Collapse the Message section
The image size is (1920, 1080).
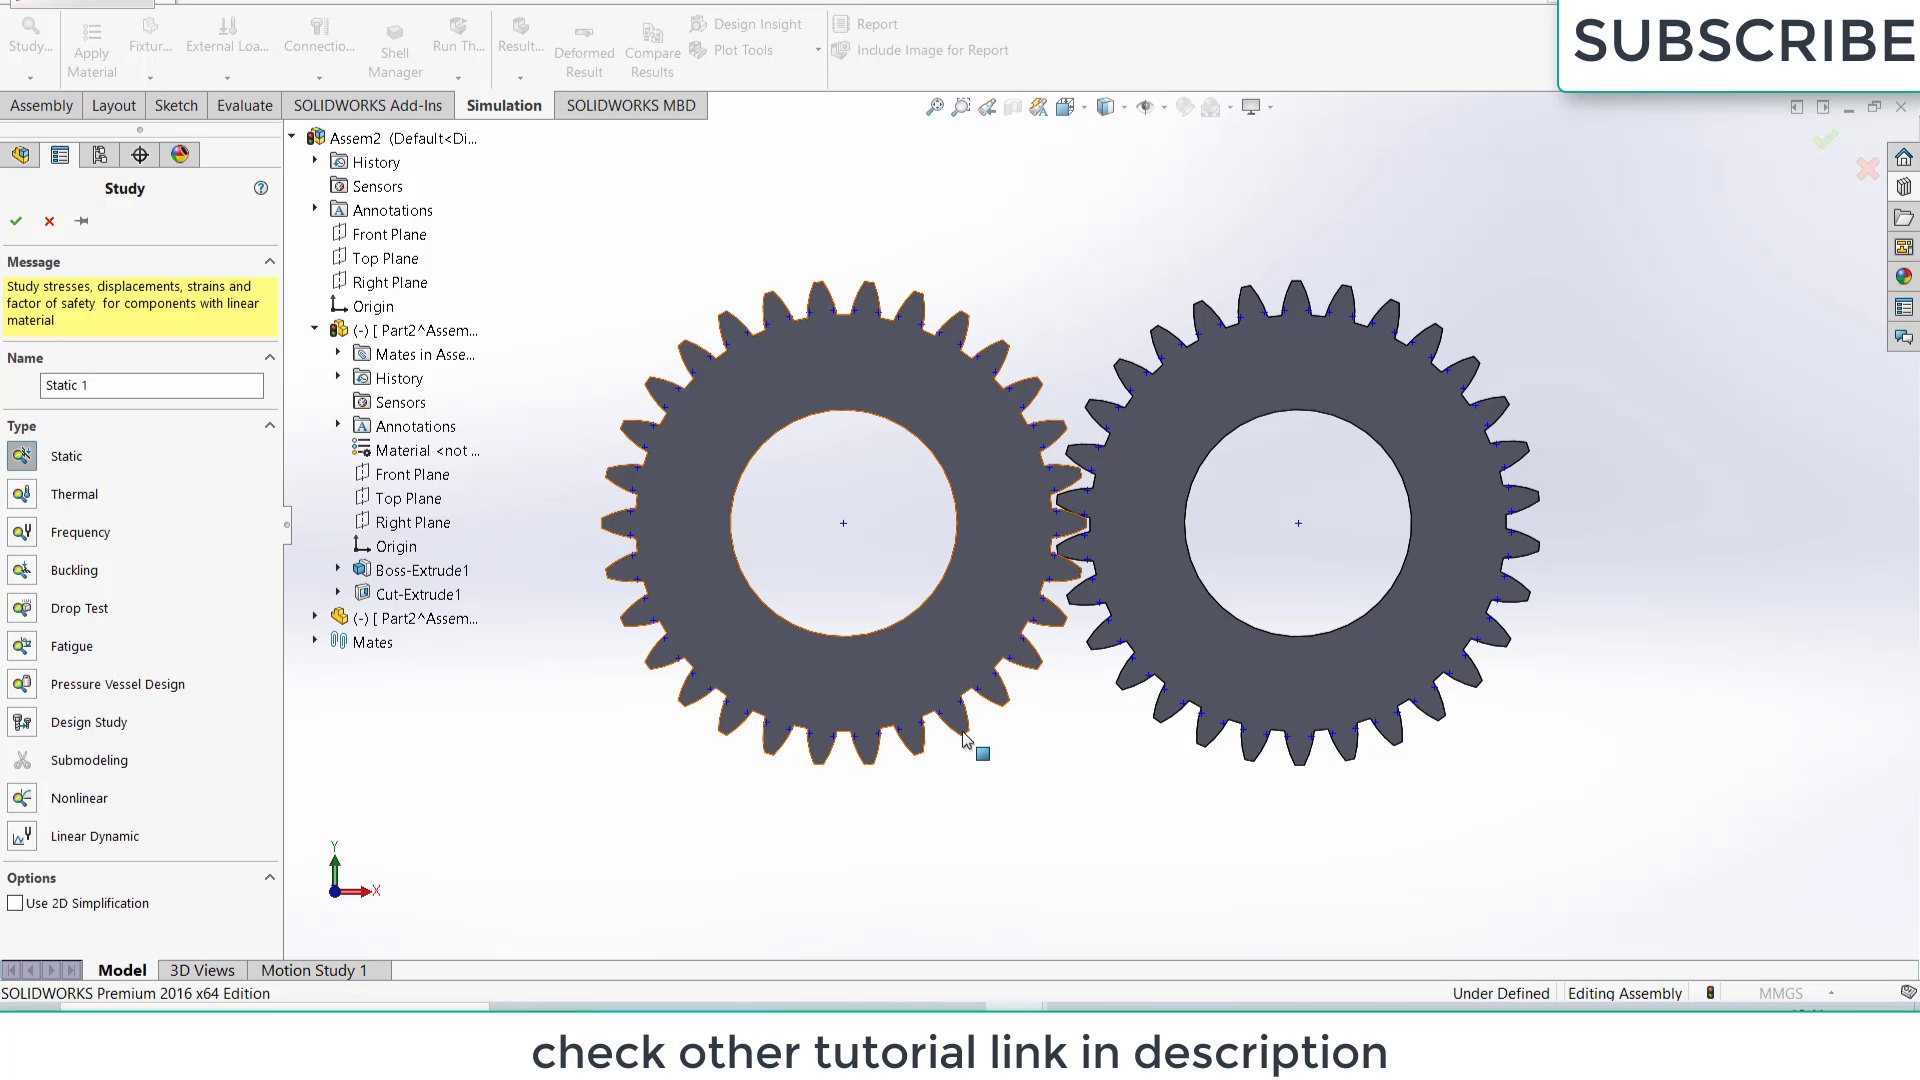(x=269, y=261)
